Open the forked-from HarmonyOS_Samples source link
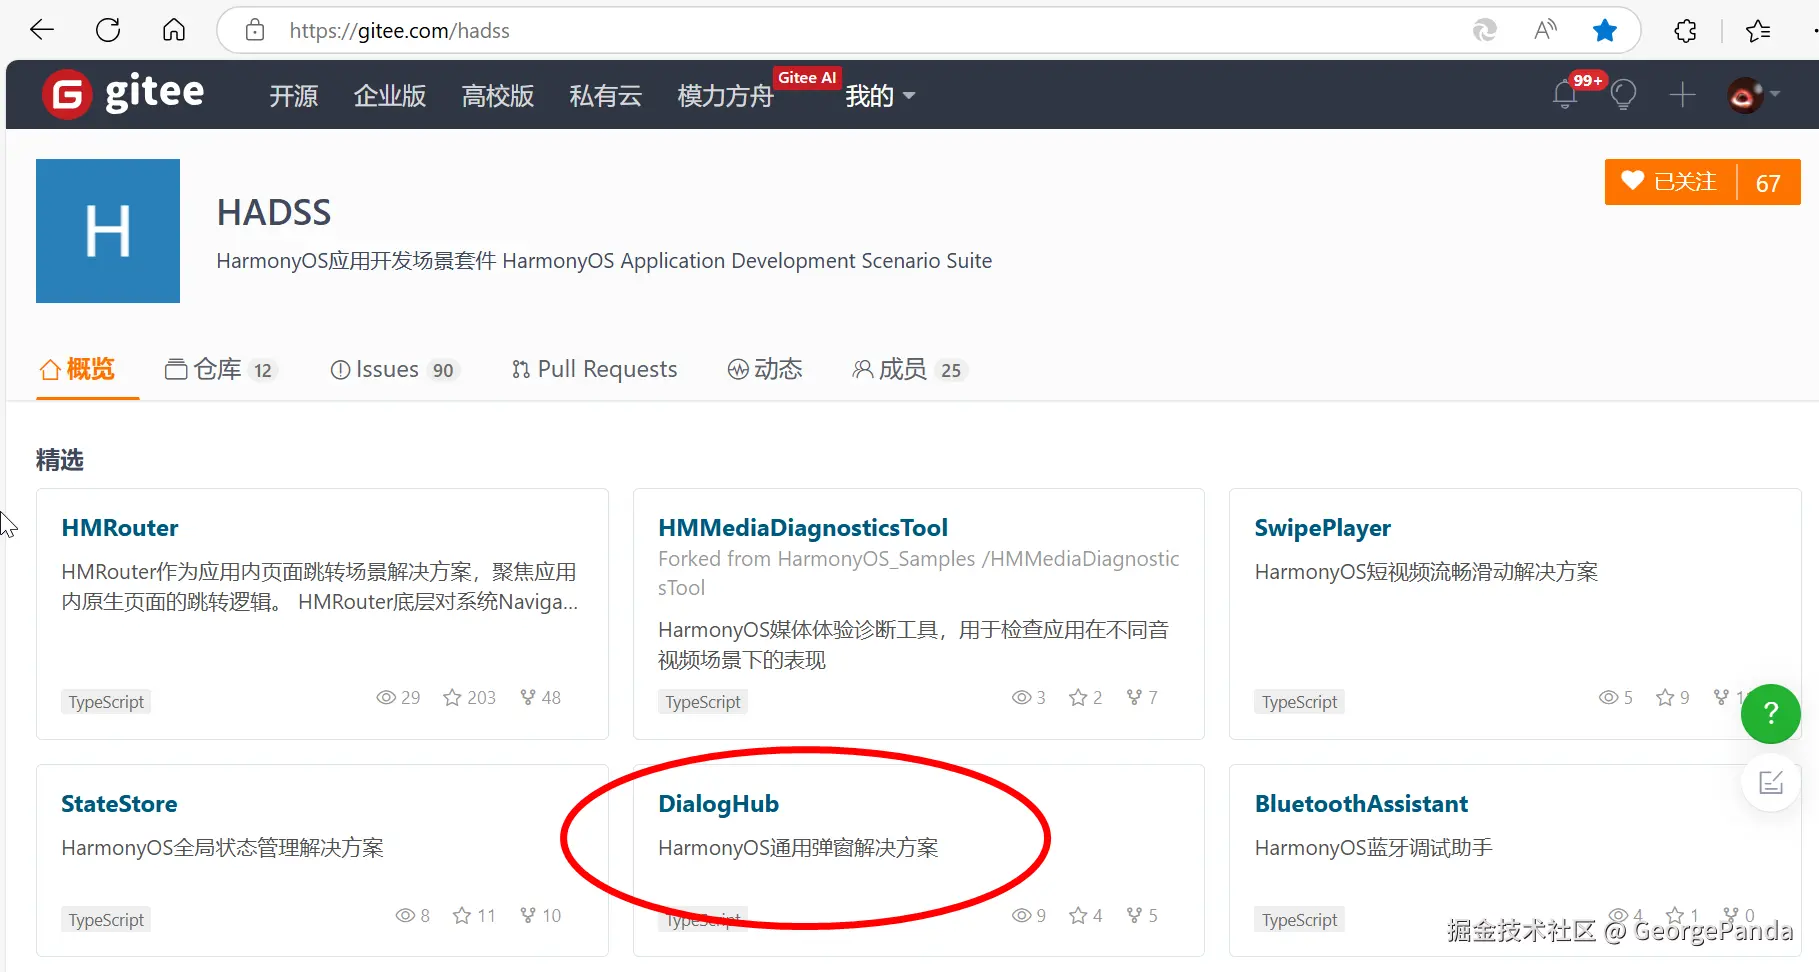The width and height of the screenshot is (1819, 972). pyautogui.click(x=919, y=573)
